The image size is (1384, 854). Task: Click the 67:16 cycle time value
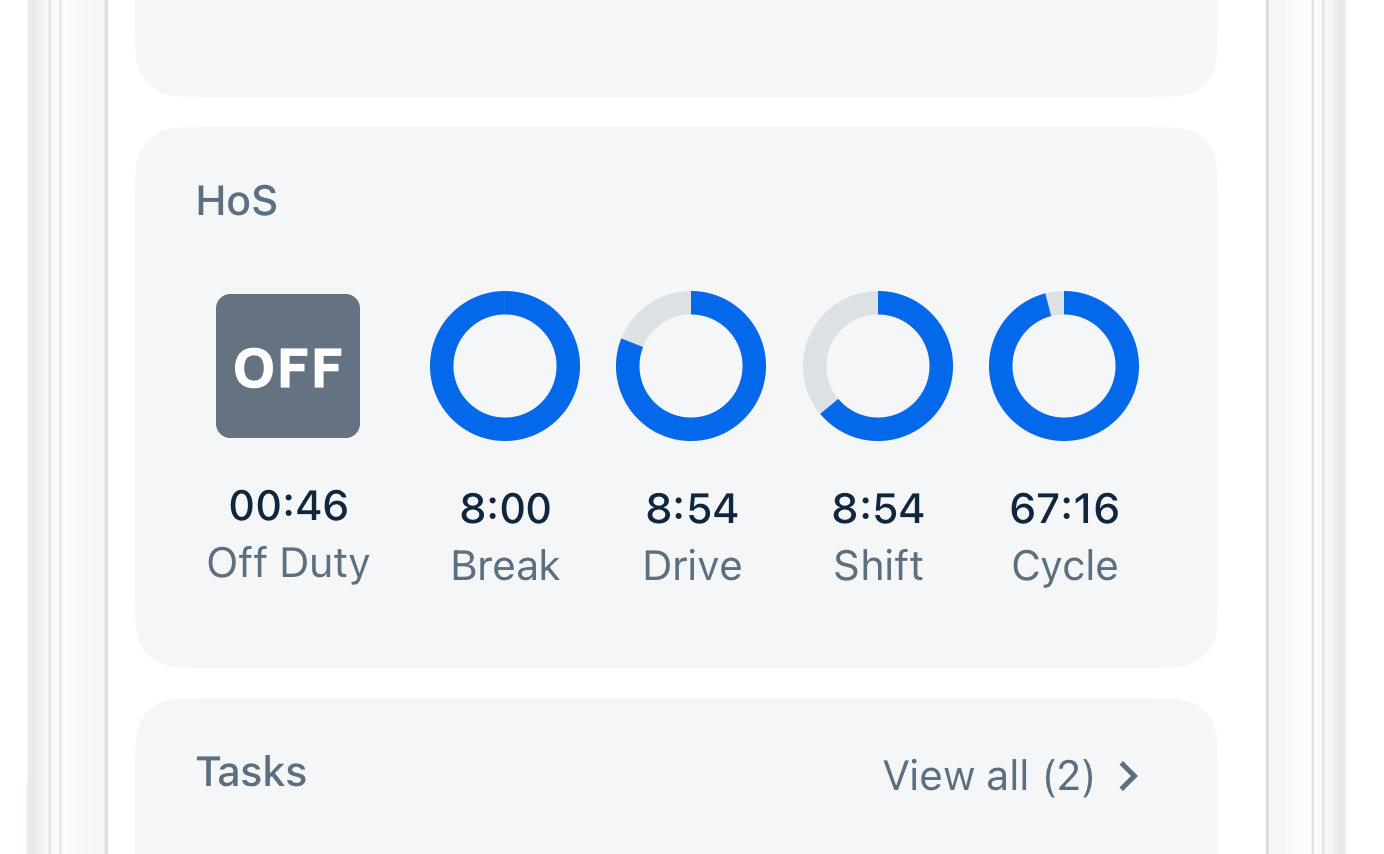point(1064,509)
